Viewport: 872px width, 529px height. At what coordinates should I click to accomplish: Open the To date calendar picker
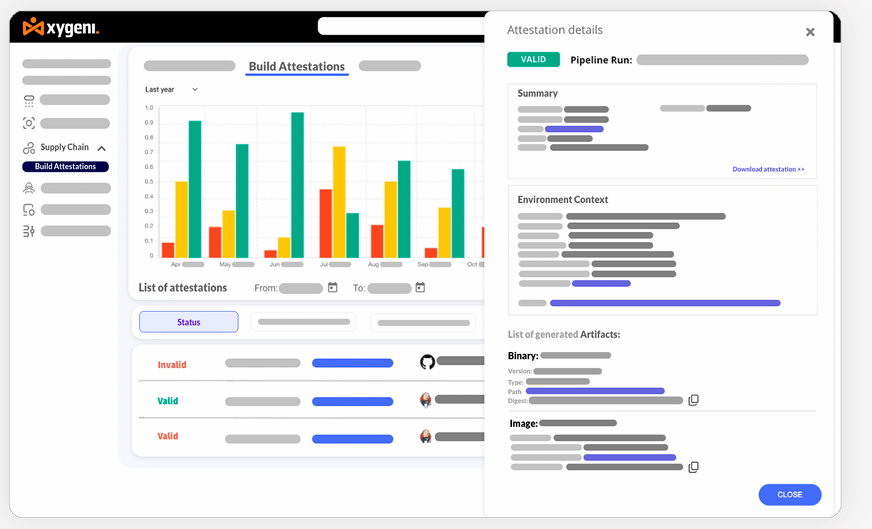coord(420,288)
